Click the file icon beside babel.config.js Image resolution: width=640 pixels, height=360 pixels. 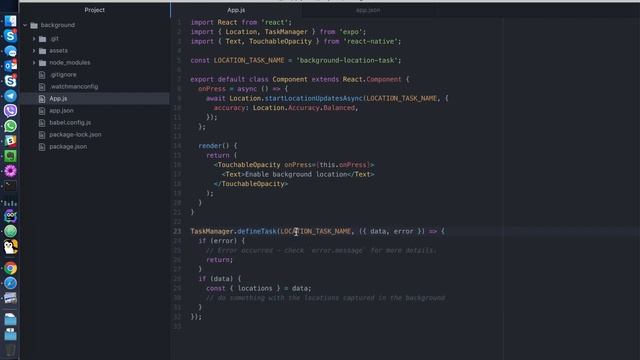(42, 122)
